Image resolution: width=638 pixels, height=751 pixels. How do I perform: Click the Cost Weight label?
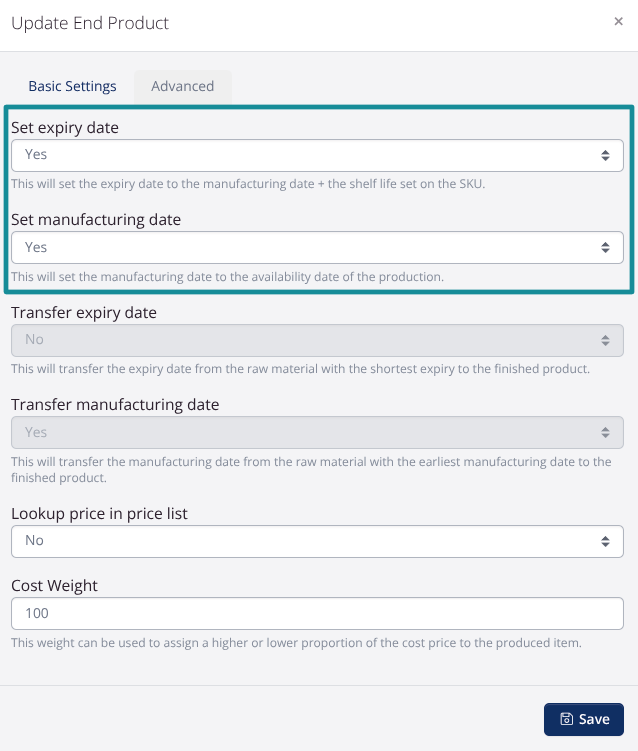[x=54, y=585]
